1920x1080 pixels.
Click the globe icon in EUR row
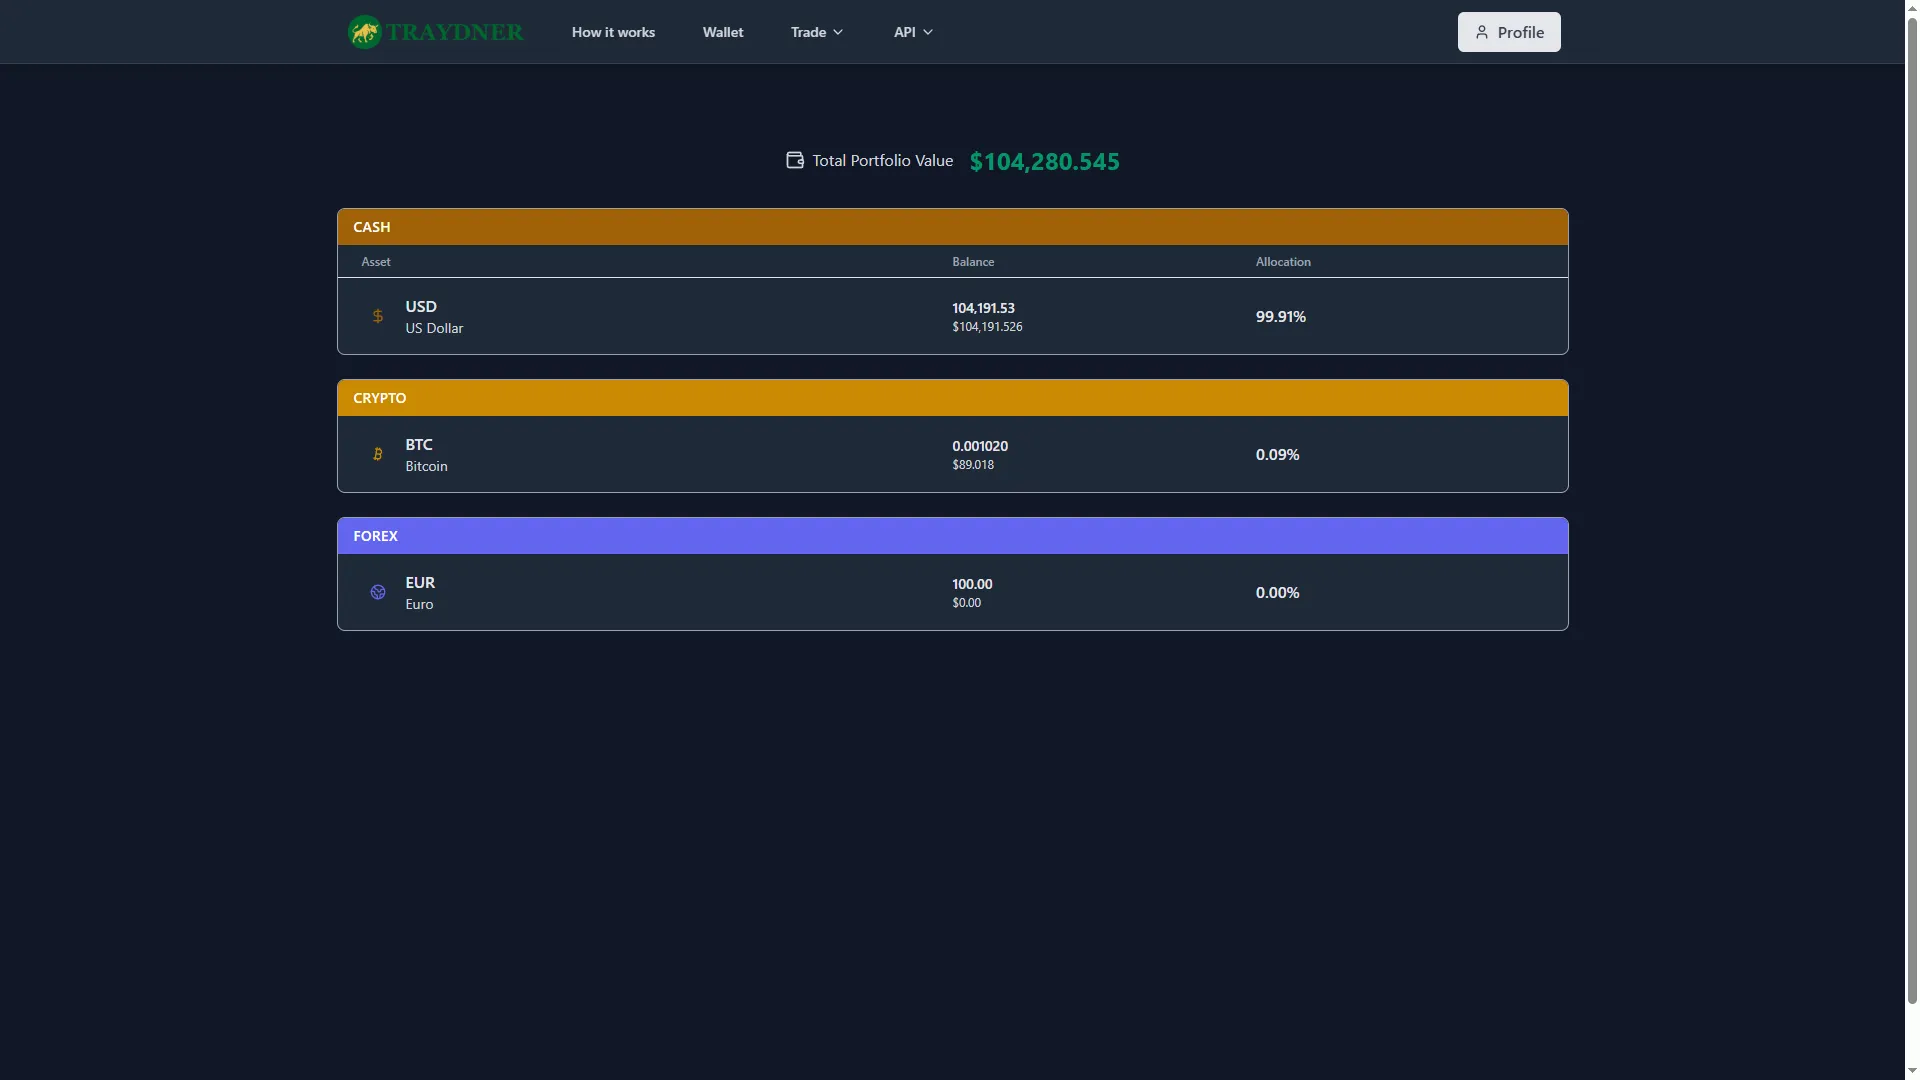tap(378, 592)
